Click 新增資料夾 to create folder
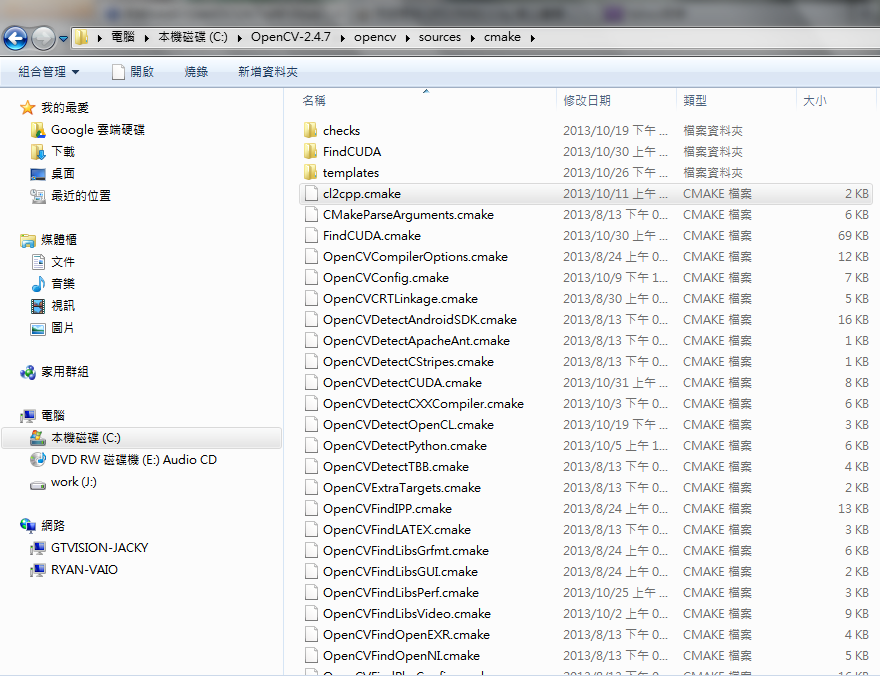This screenshot has height=676, width=880. (x=268, y=72)
